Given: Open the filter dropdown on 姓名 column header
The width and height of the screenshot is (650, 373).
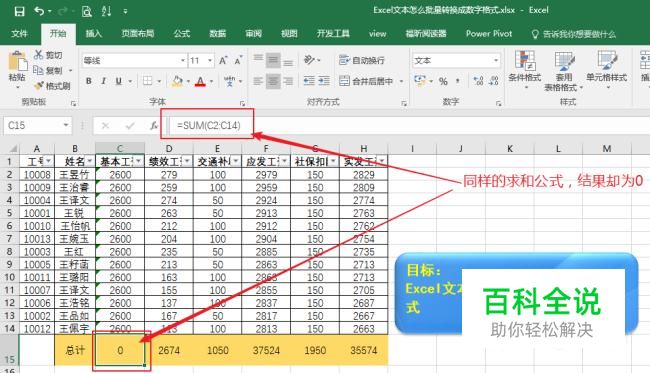Looking at the screenshot, I should [x=90, y=161].
